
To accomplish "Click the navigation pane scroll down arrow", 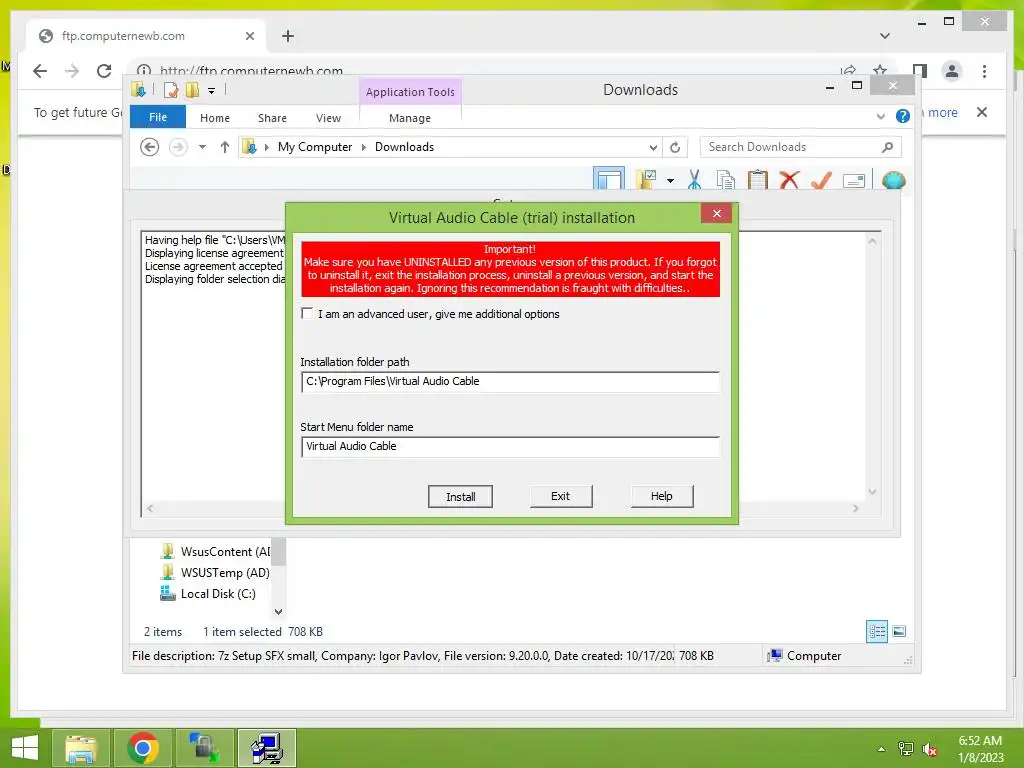I will [278, 612].
